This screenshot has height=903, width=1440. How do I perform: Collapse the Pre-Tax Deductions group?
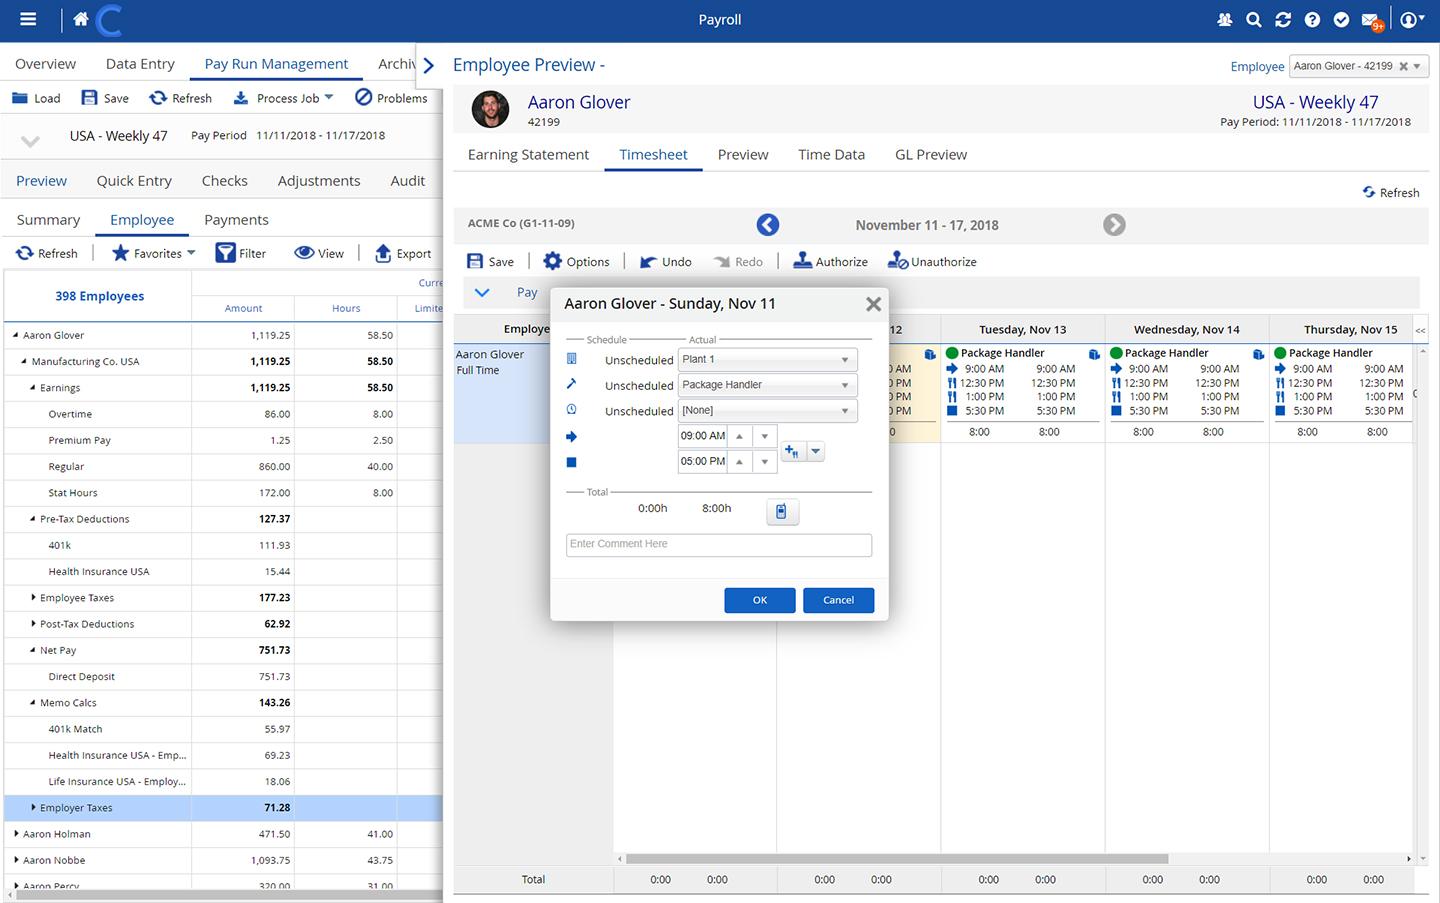click(x=33, y=519)
